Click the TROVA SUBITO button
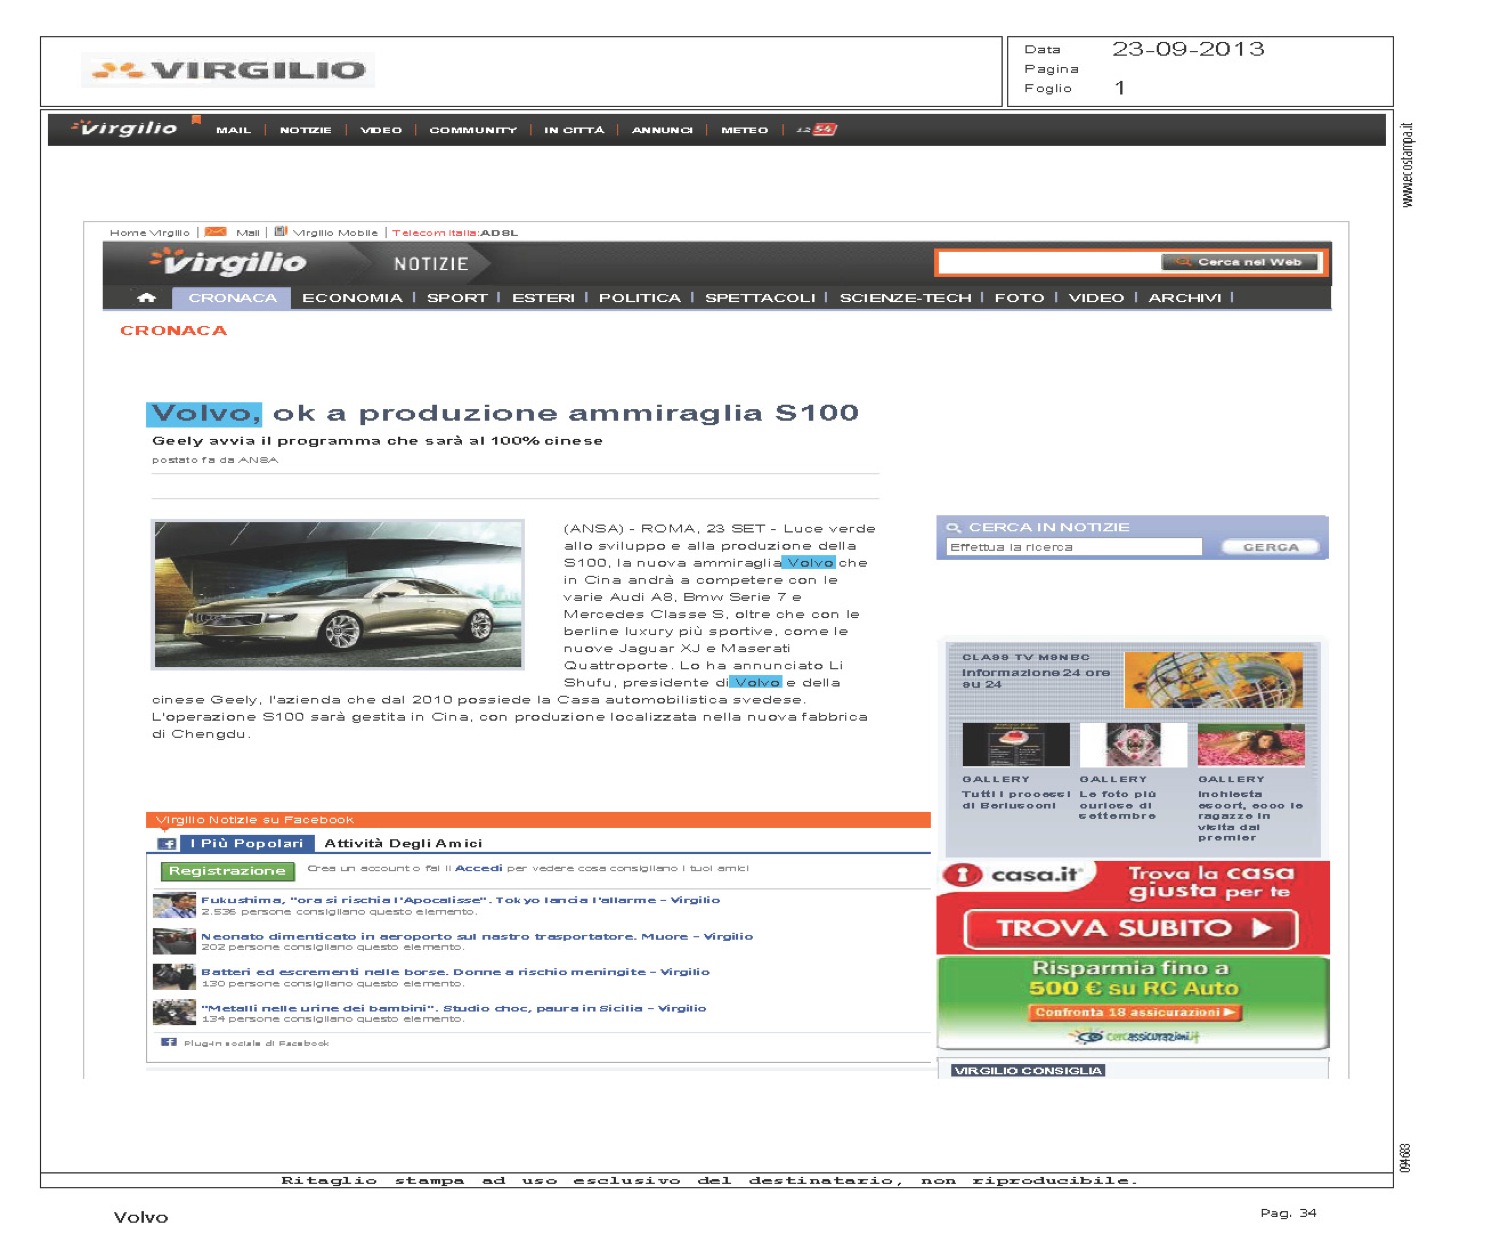 [x=1131, y=929]
